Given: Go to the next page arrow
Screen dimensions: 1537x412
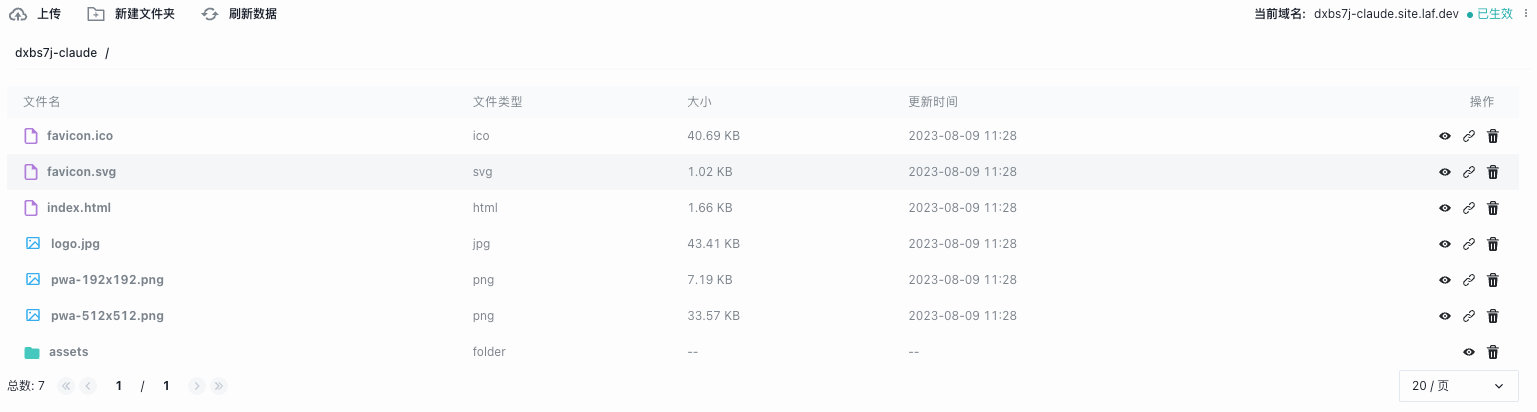Looking at the screenshot, I should [x=197, y=386].
